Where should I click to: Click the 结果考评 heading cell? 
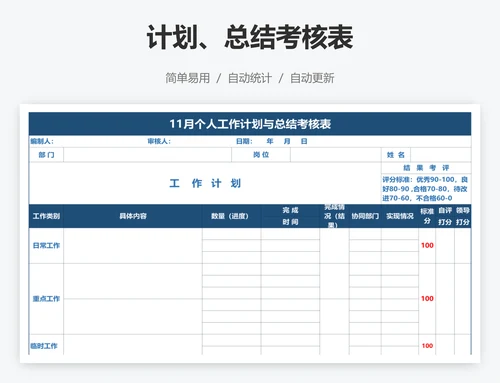[426, 168]
